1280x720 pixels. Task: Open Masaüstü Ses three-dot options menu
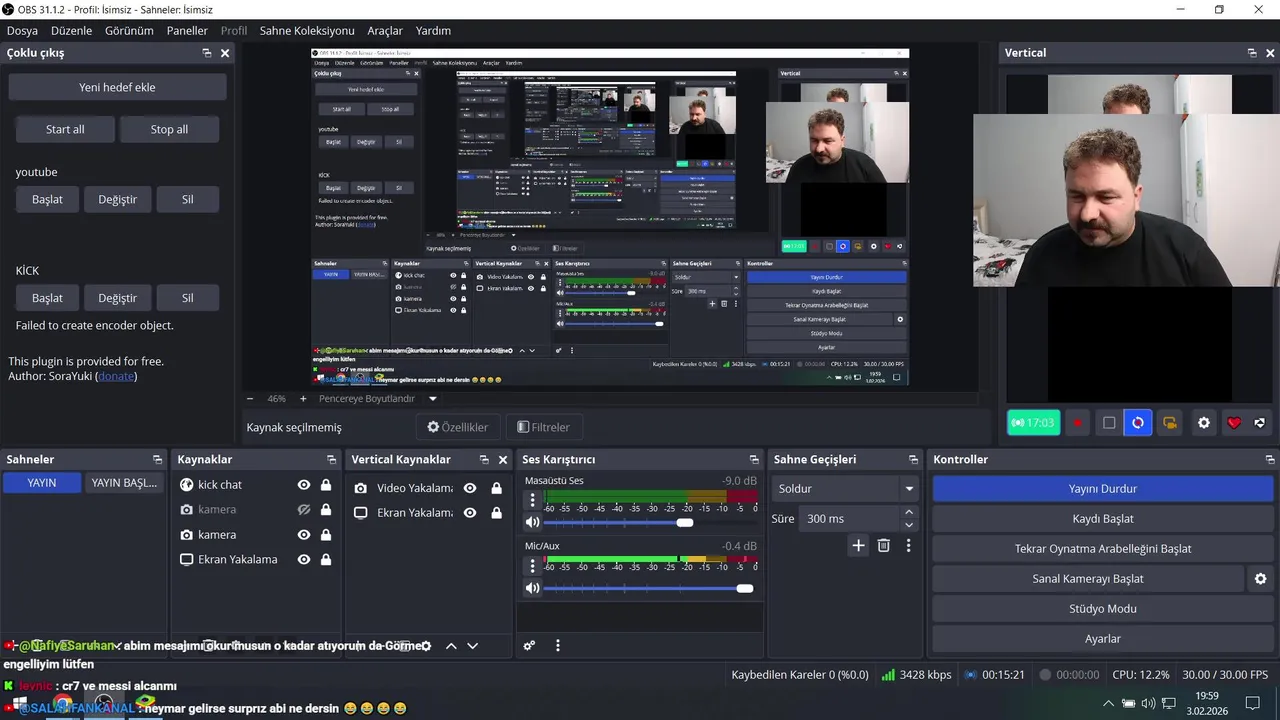[532, 500]
